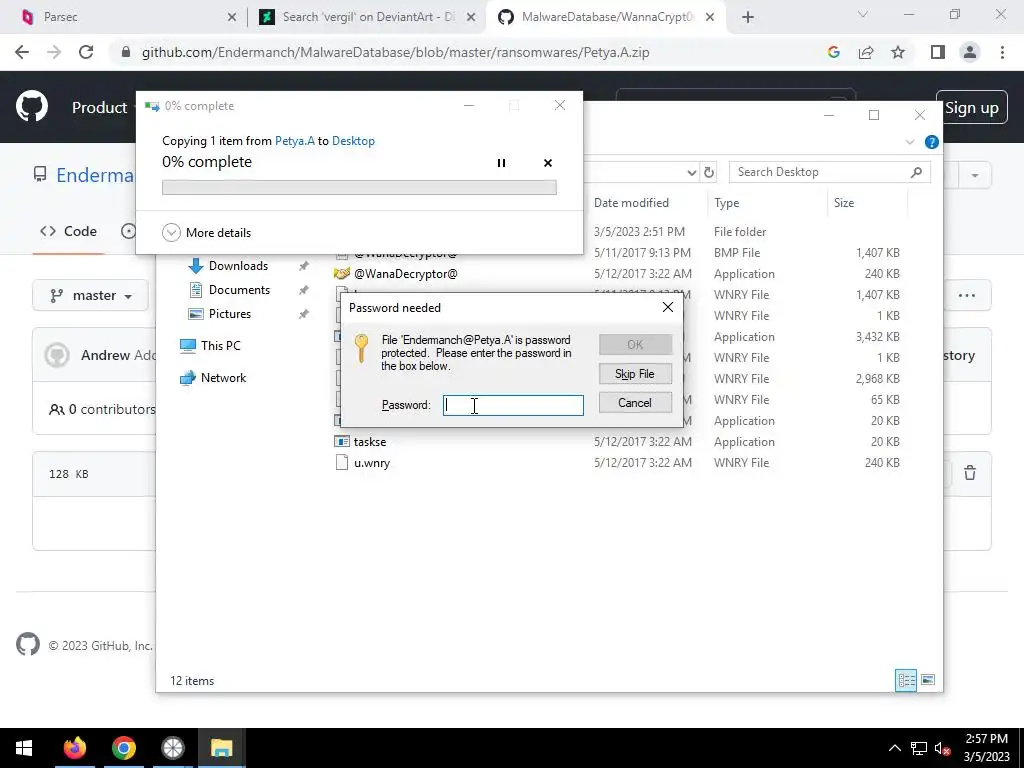Switch Explorer to large icons view

pos(927,680)
